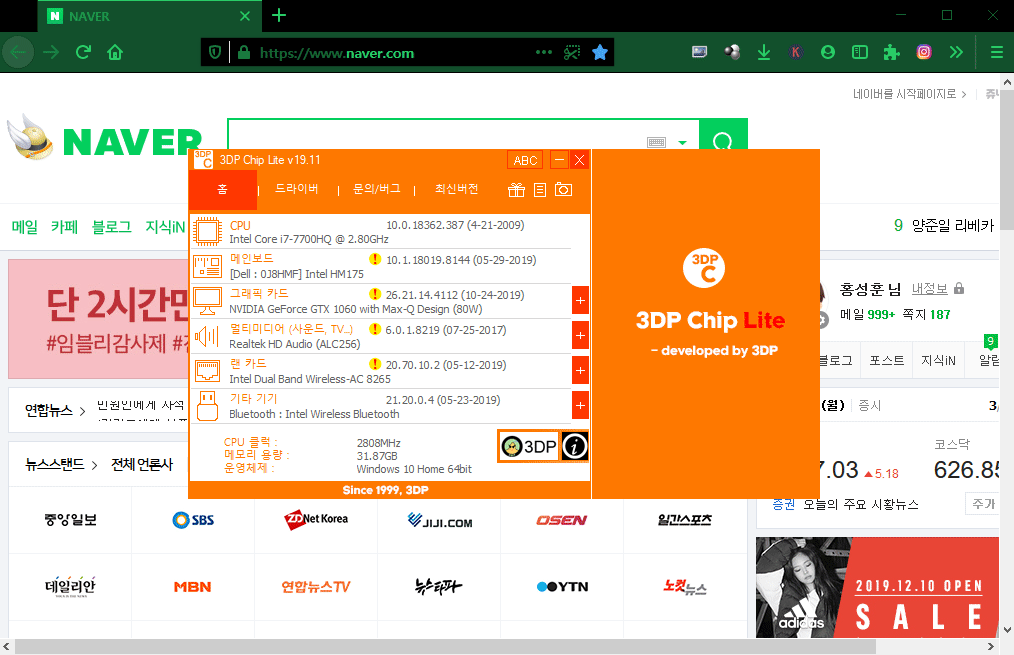1014x655 pixels.
Task: Open the text report icon in 3DP Chip
Action: coord(540,189)
